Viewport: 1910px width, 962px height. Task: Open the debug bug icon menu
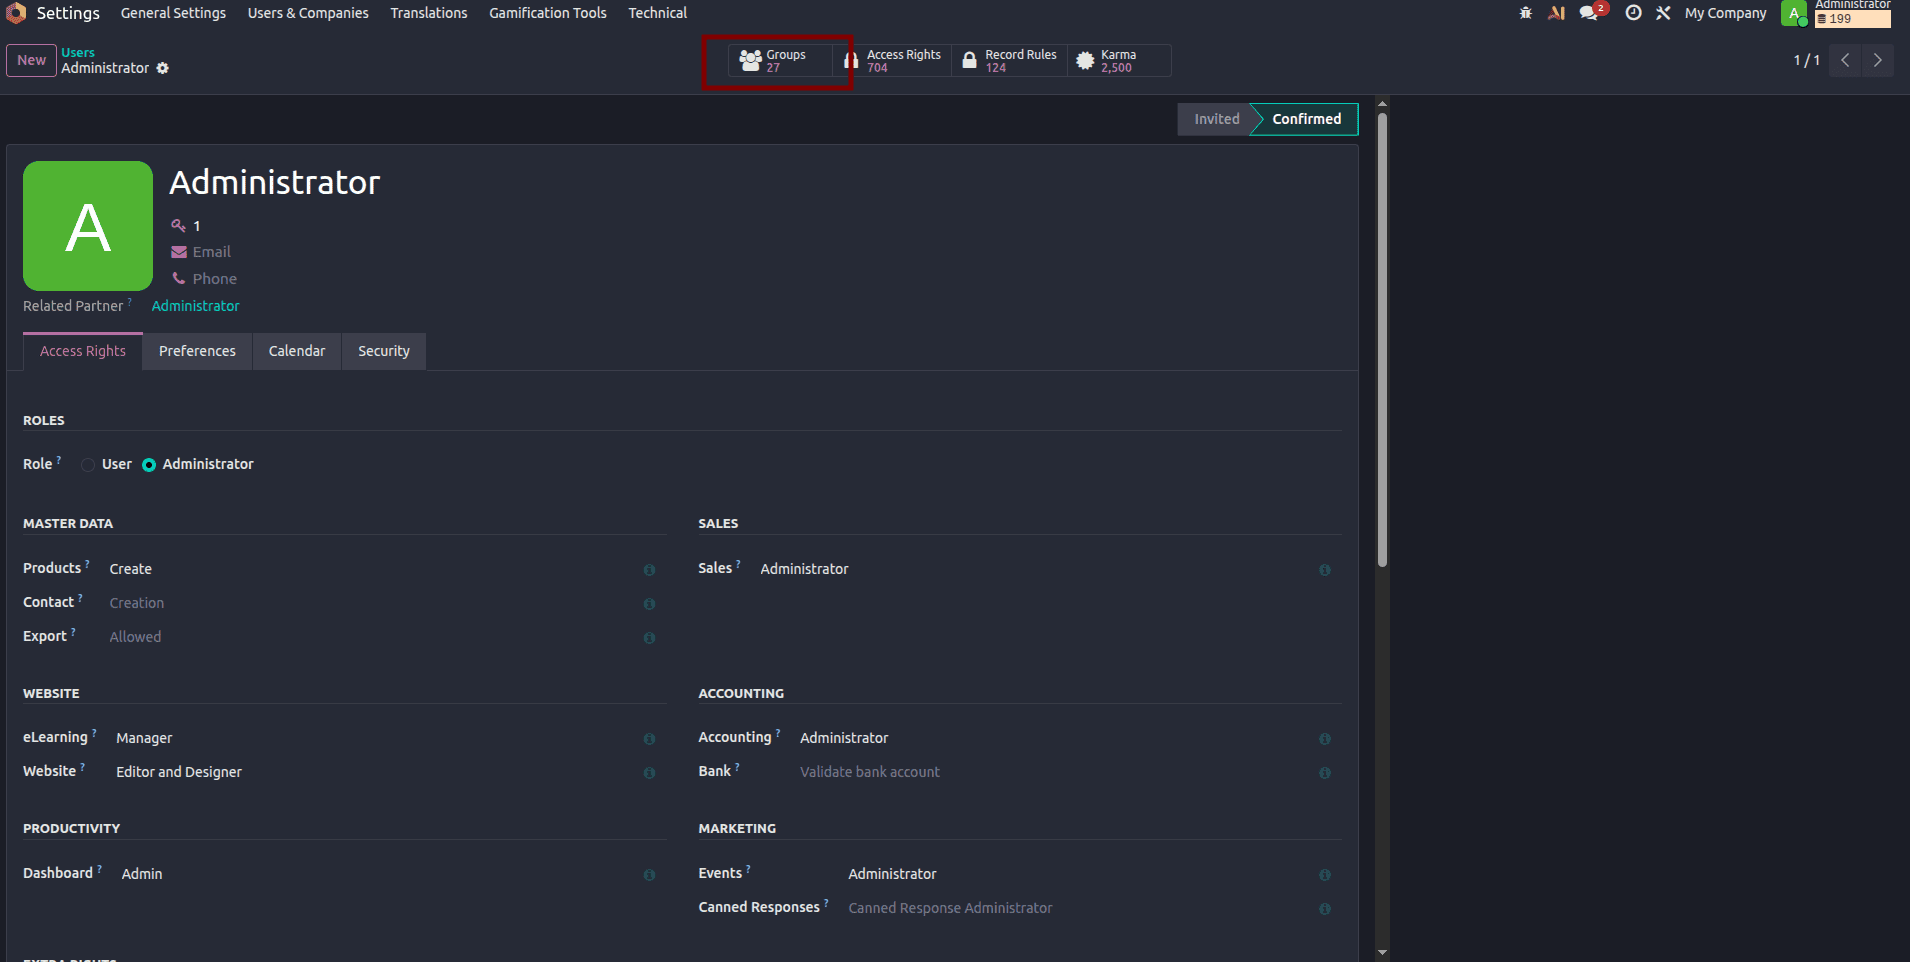tap(1526, 13)
